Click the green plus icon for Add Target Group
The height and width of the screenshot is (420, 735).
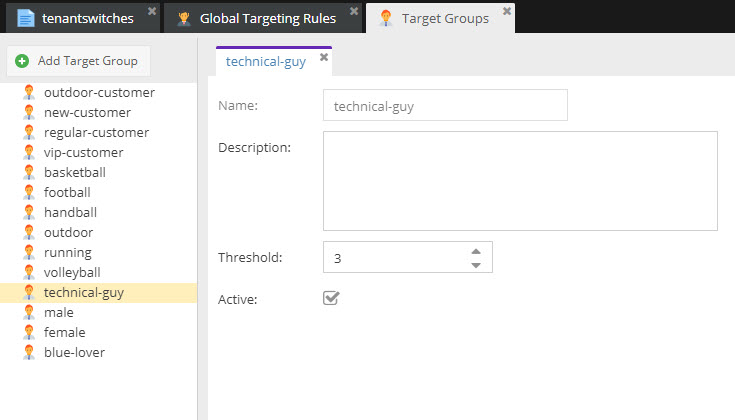pyautogui.click(x=22, y=61)
